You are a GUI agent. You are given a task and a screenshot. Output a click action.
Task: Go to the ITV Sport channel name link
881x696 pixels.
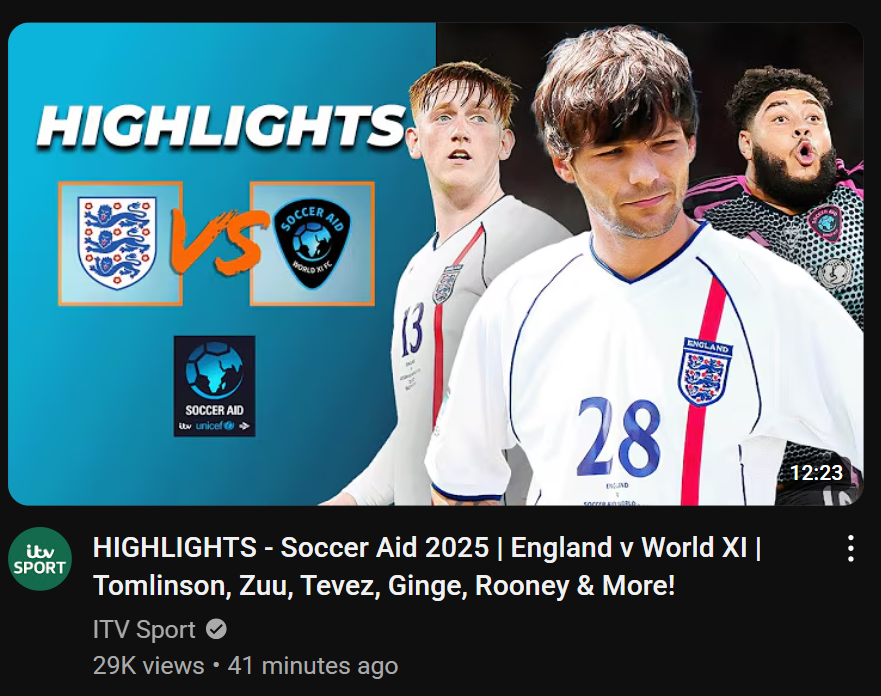(x=144, y=629)
